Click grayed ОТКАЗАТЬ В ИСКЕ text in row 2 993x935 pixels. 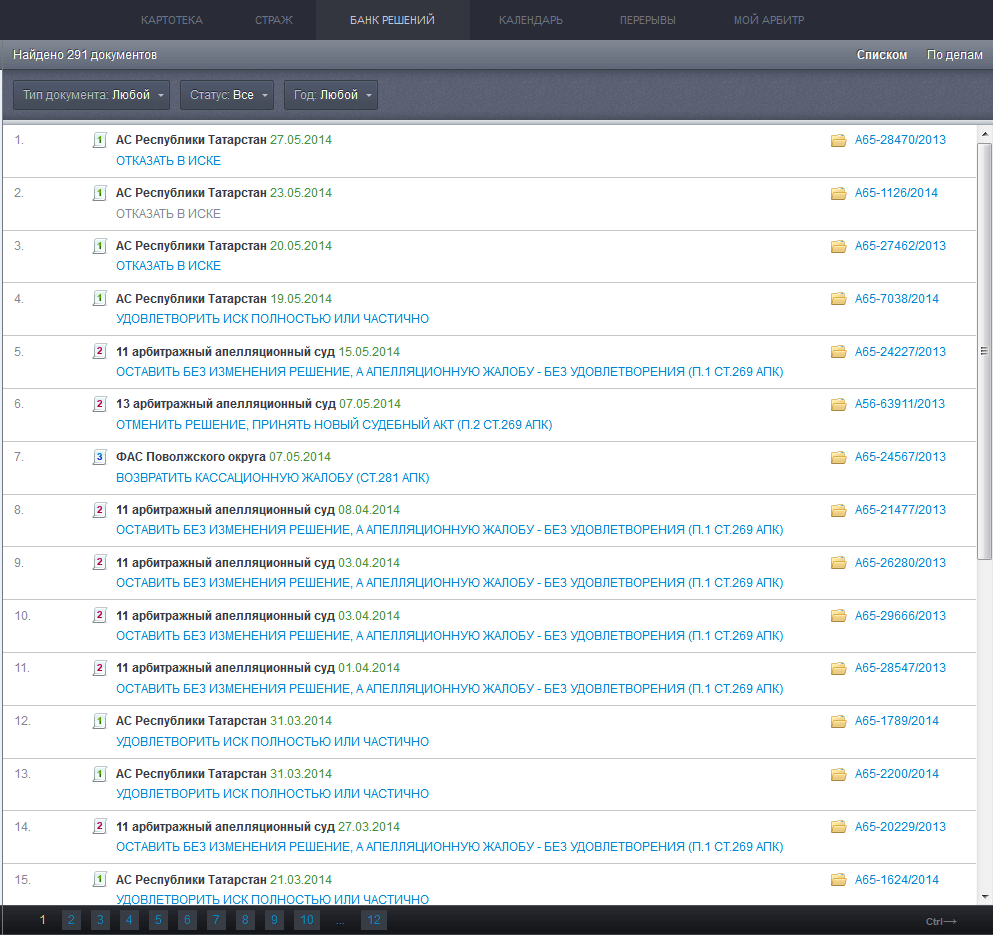168,214
